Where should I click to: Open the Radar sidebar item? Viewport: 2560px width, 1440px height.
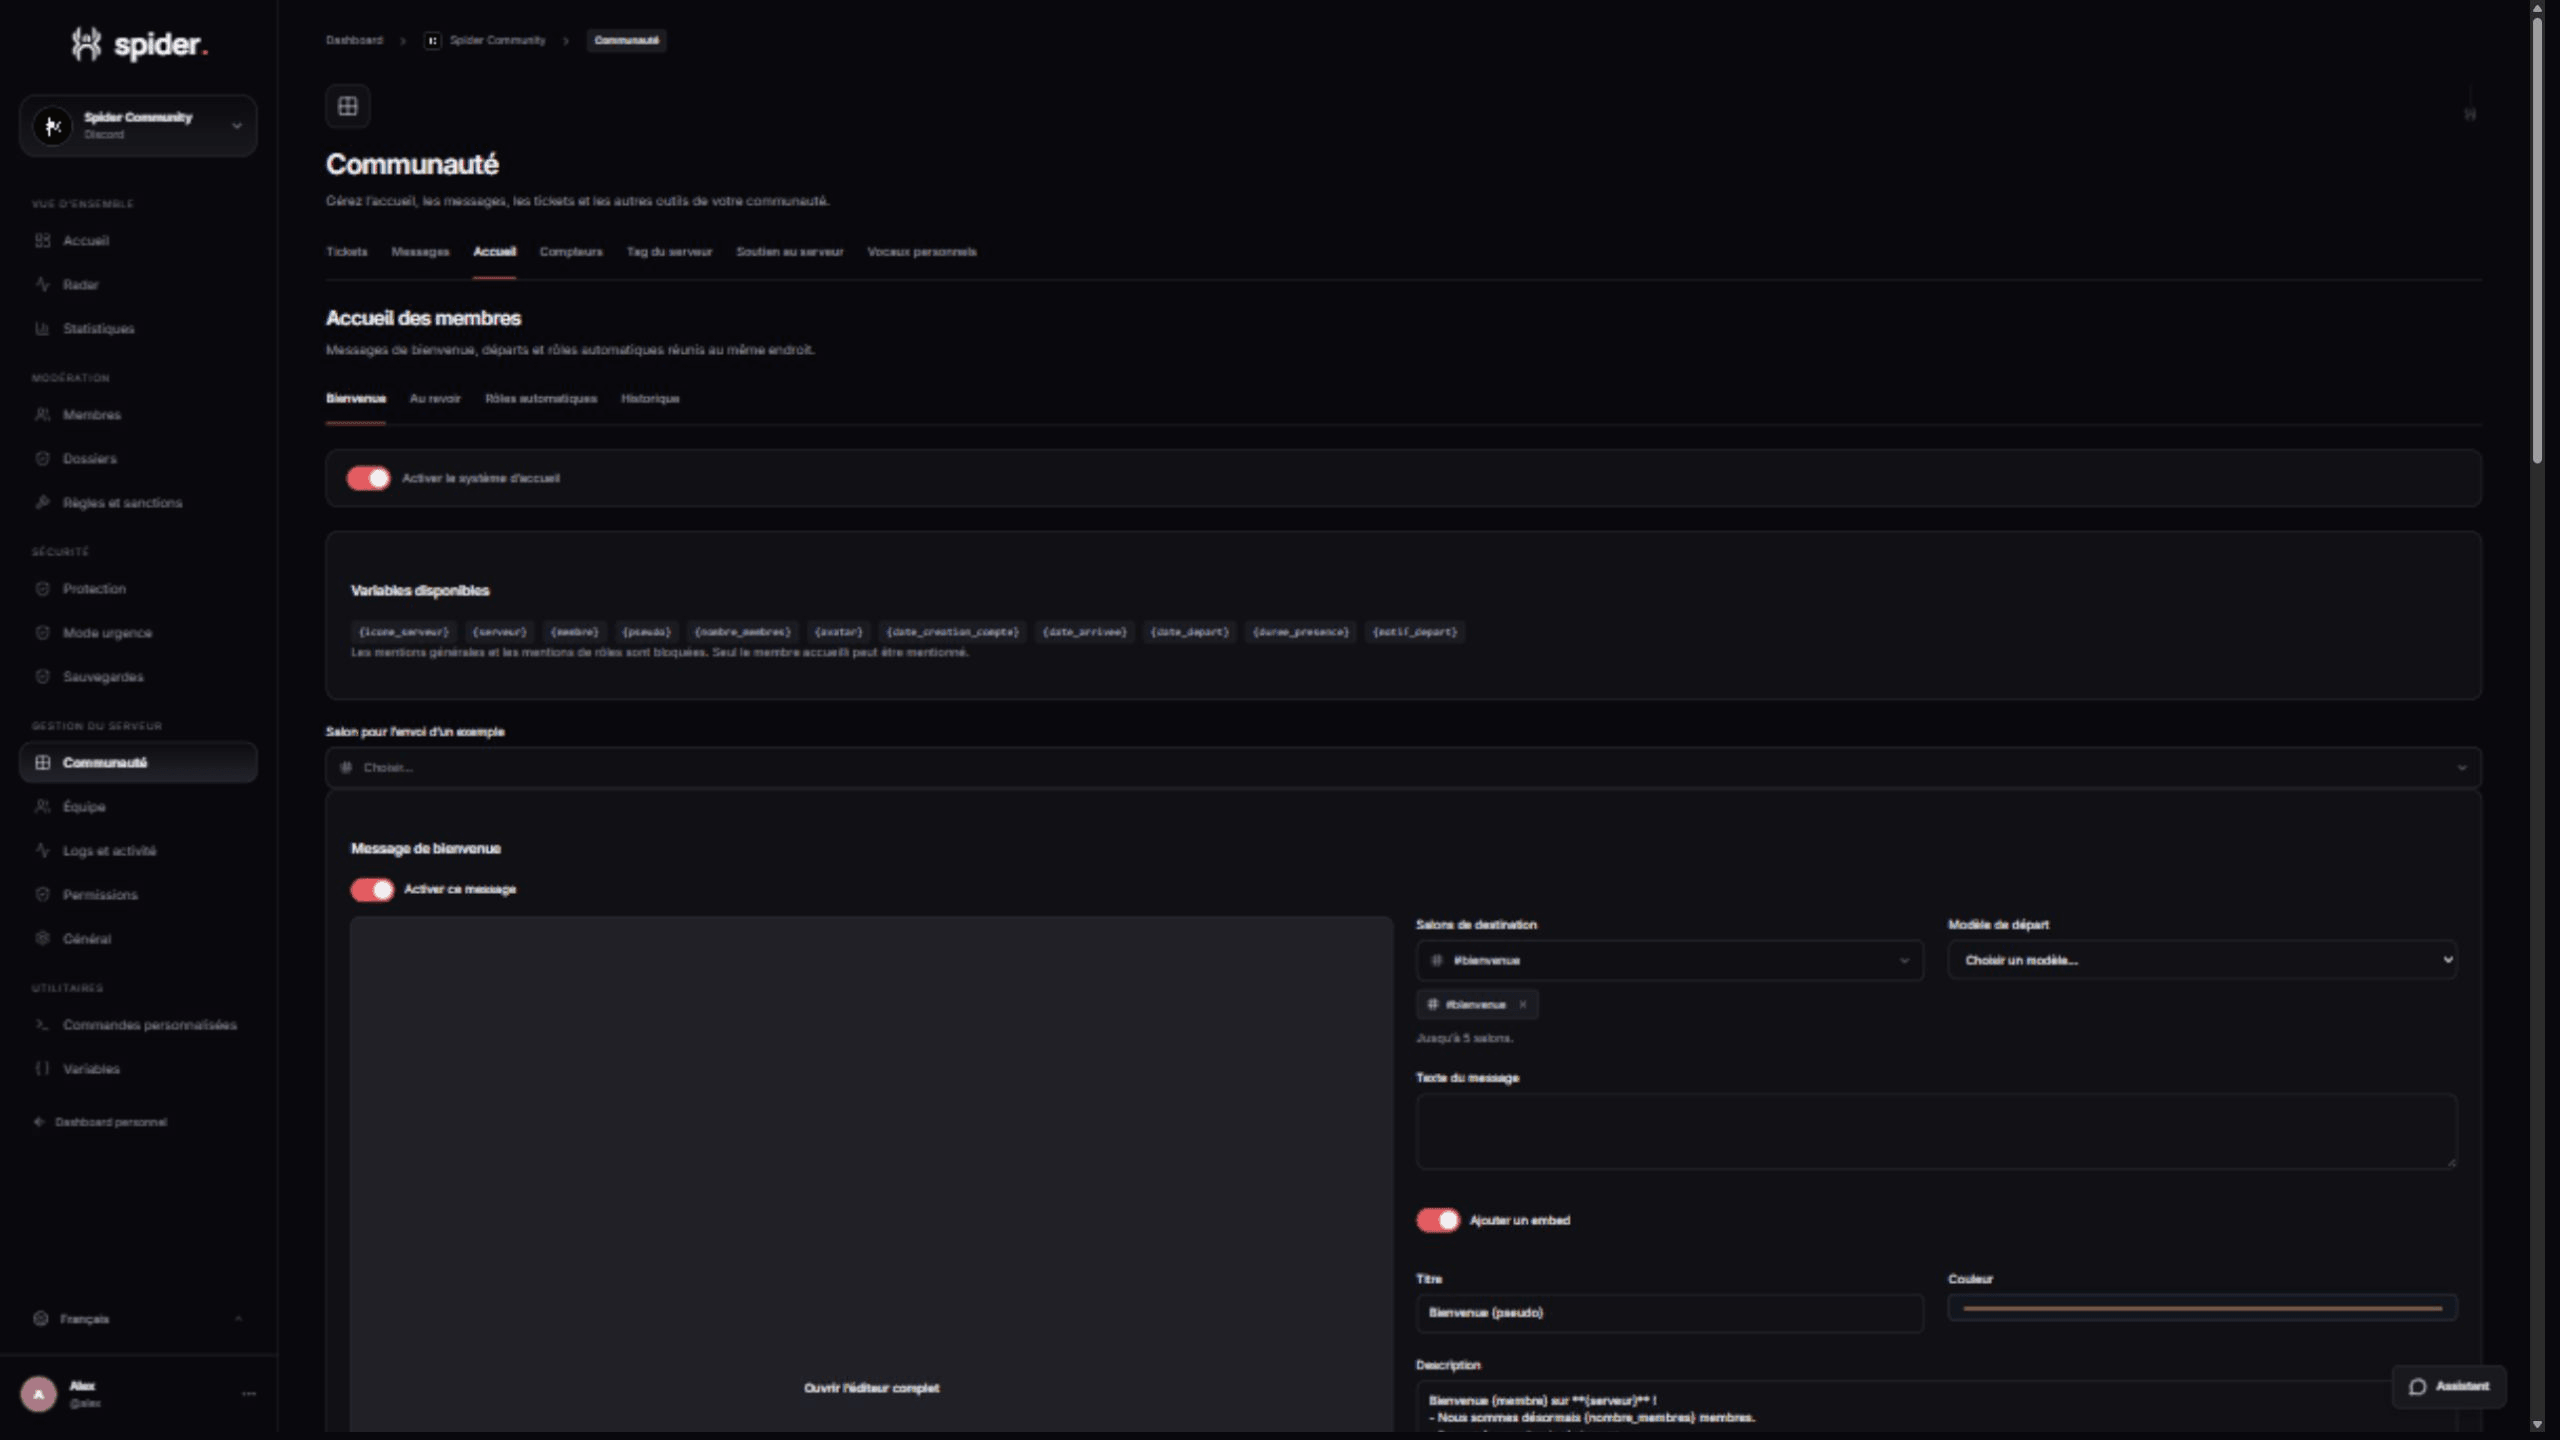(x=138, y=285)
